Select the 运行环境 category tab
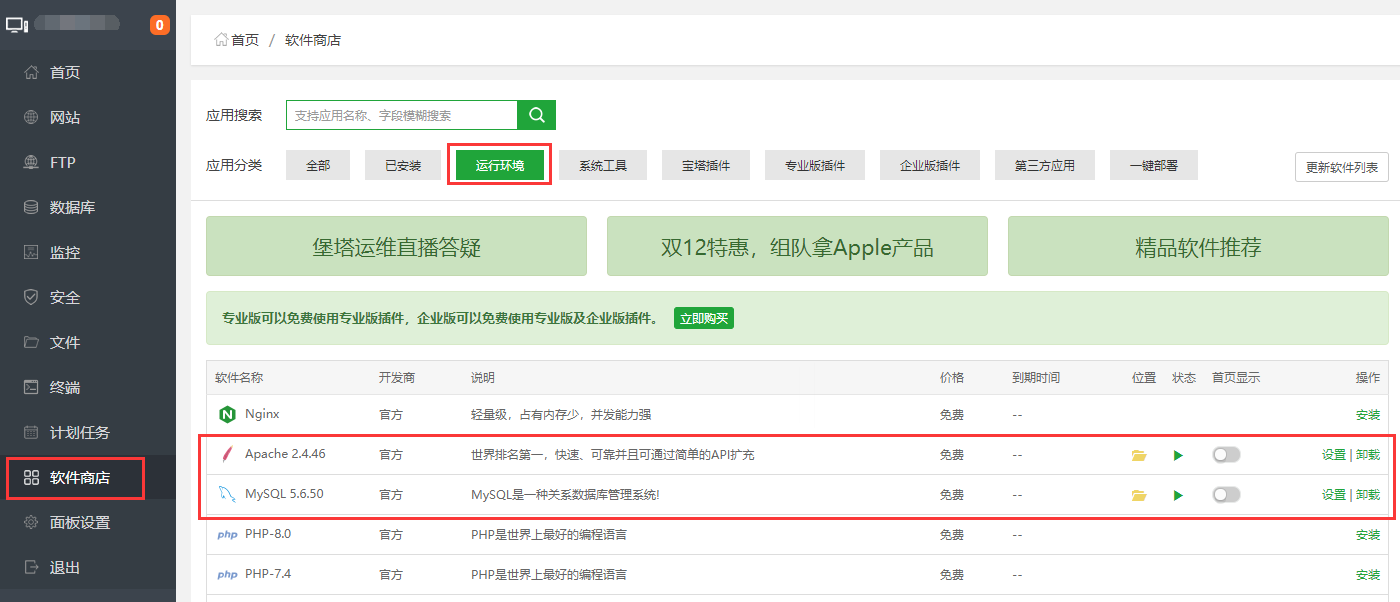 click(x=500, y=165)
